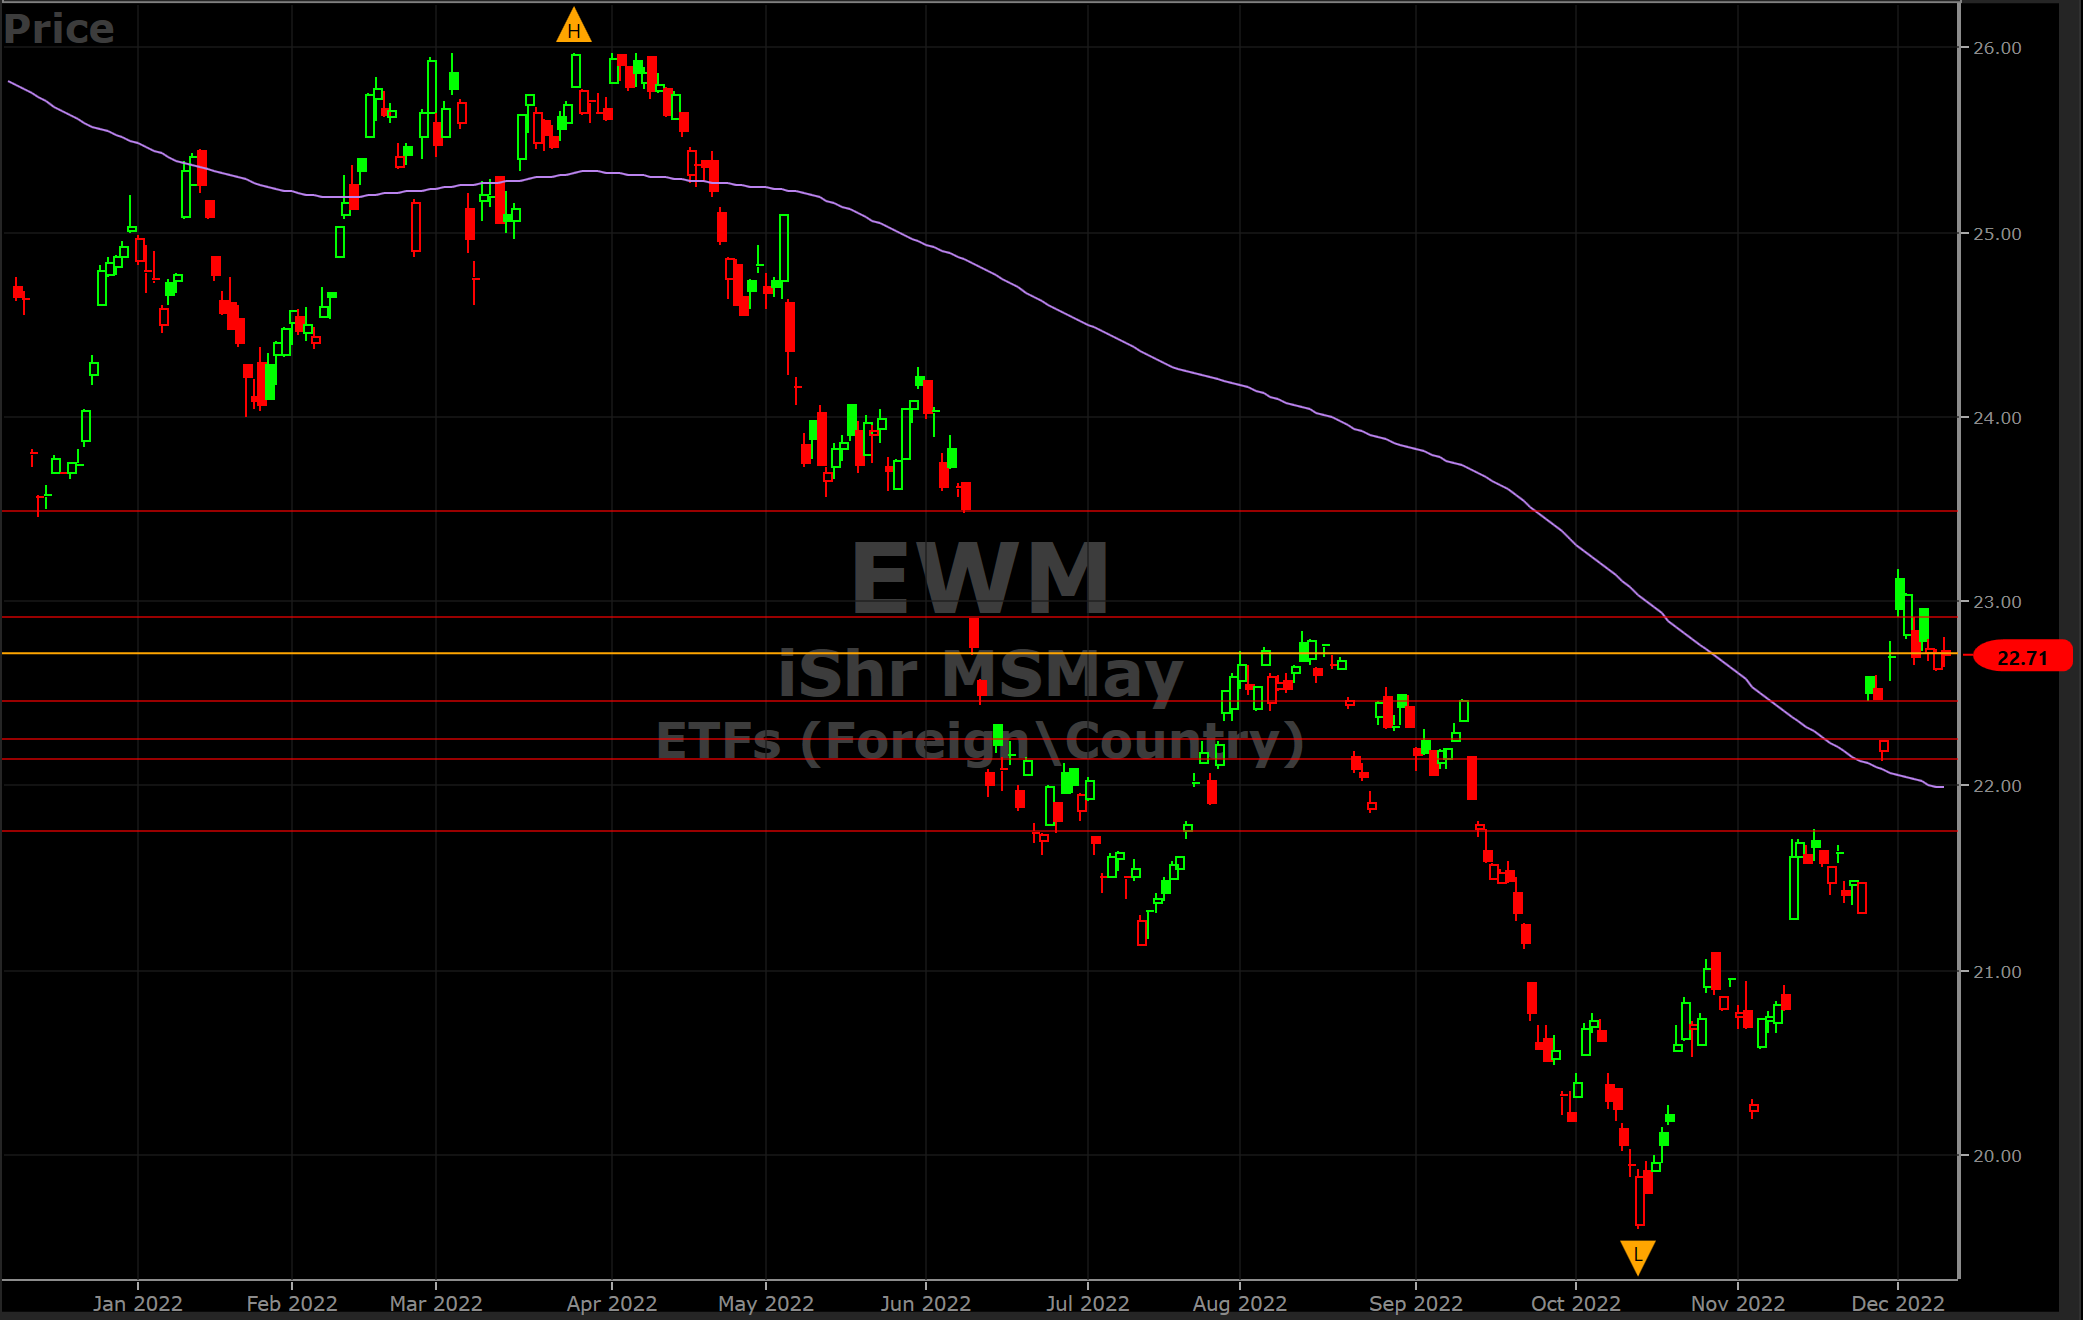Viewport: 2083px width, 1320px height.
Task: Click the orange L low marker triangle
Action: tap(1638, 1257)
